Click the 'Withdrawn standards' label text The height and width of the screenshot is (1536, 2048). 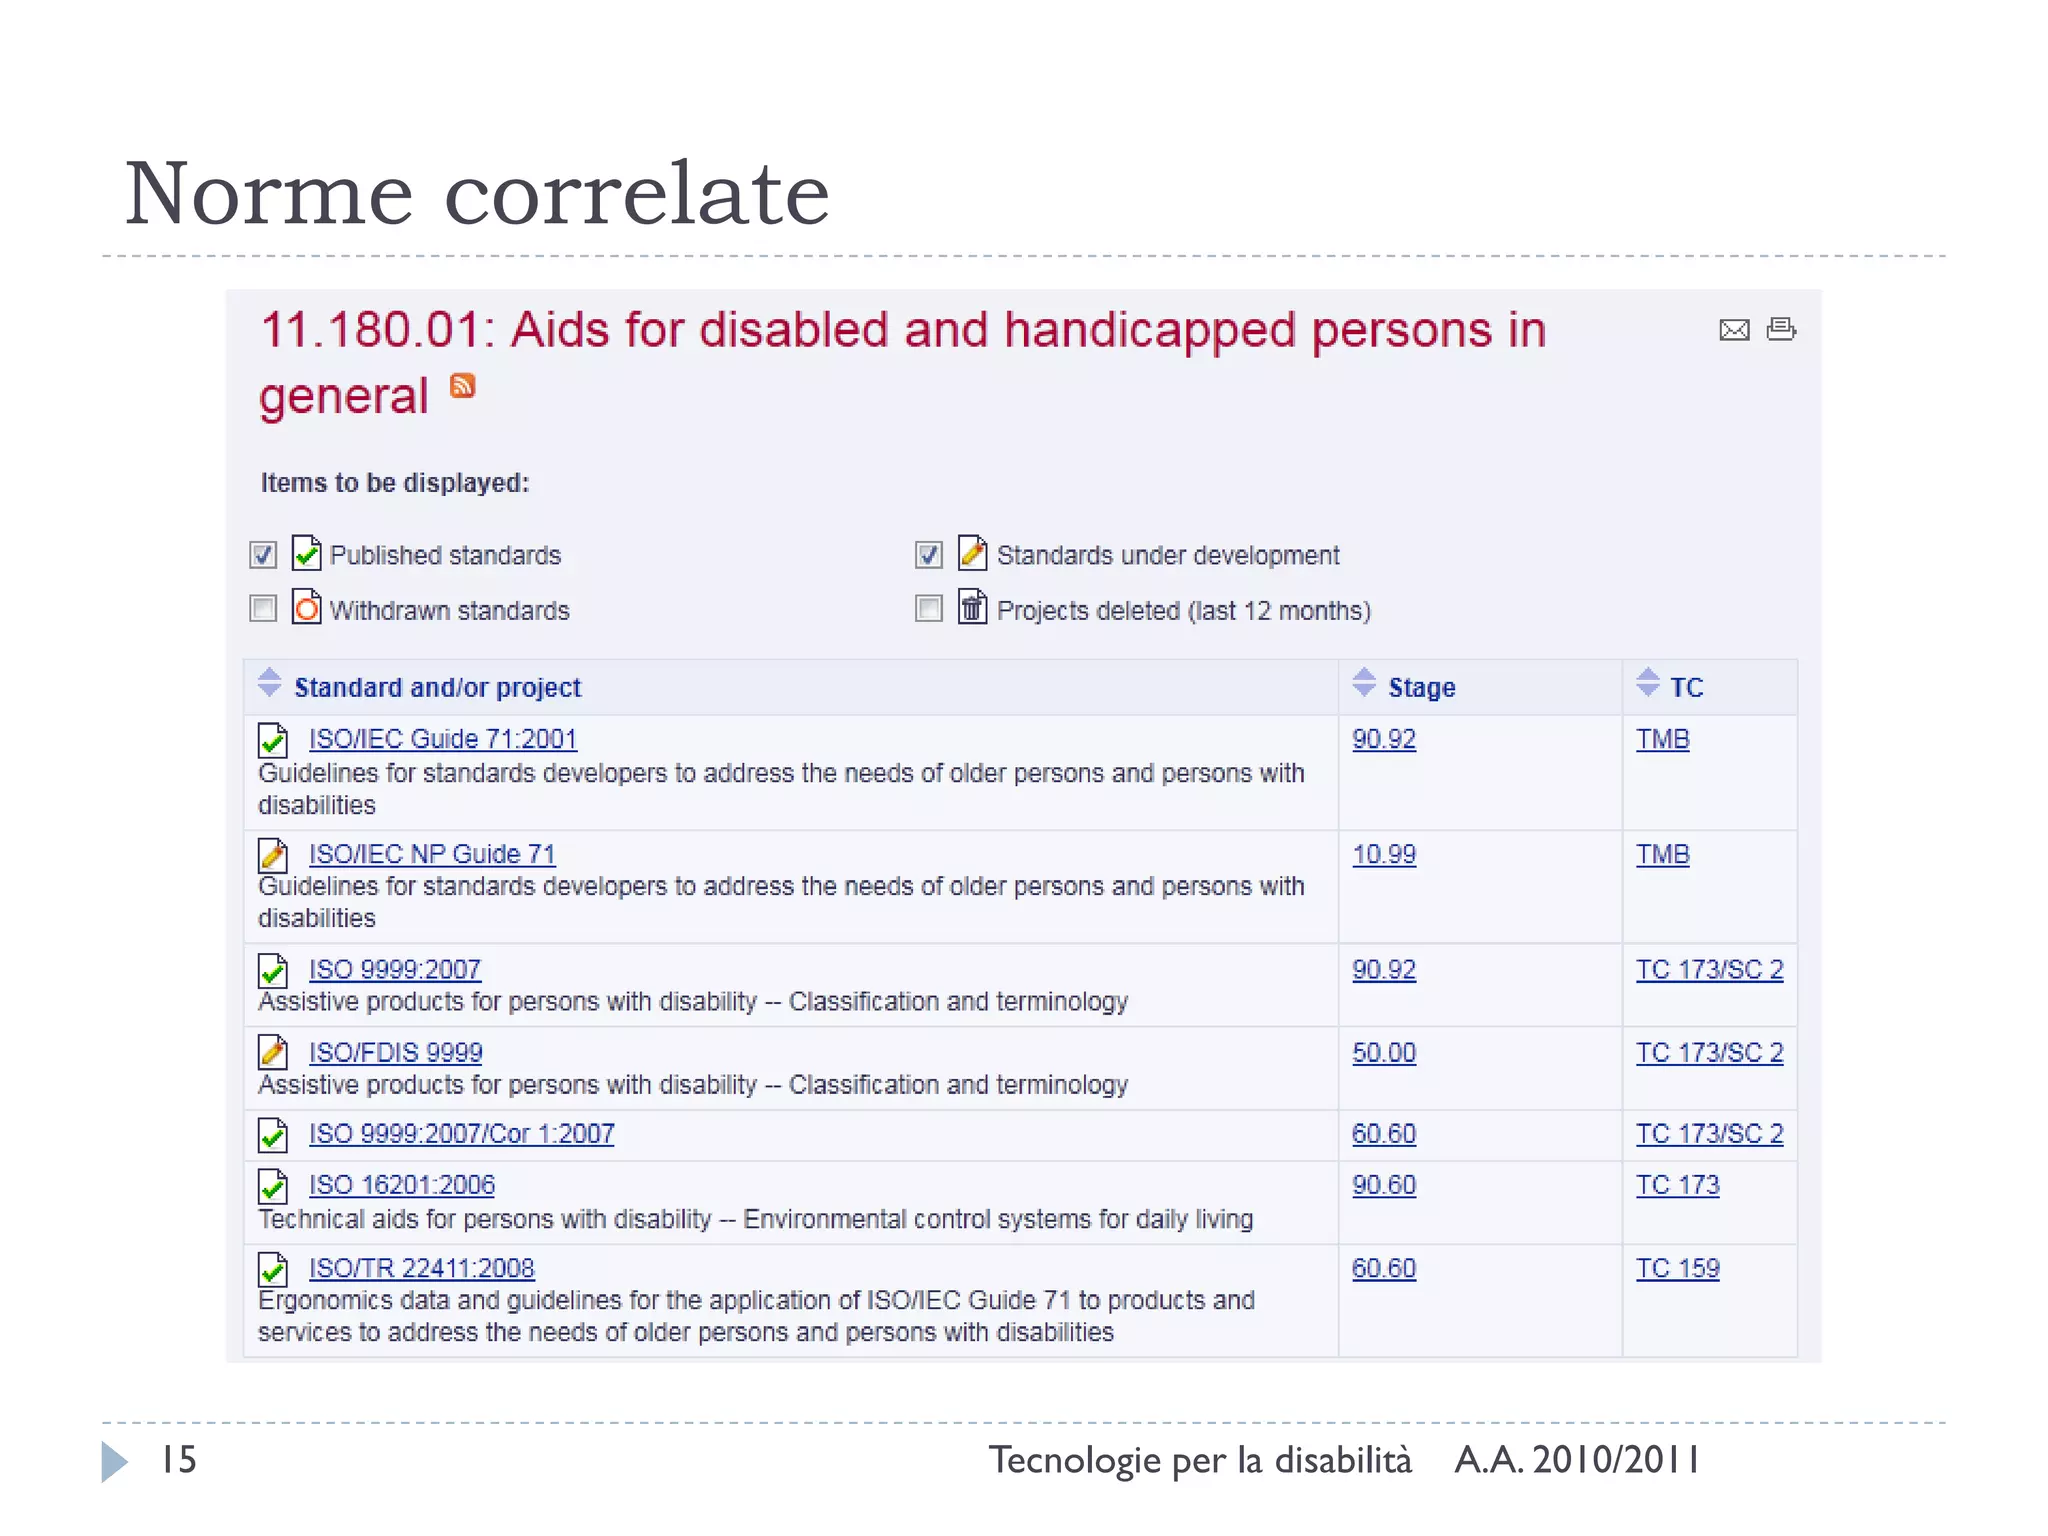(450, 610)
